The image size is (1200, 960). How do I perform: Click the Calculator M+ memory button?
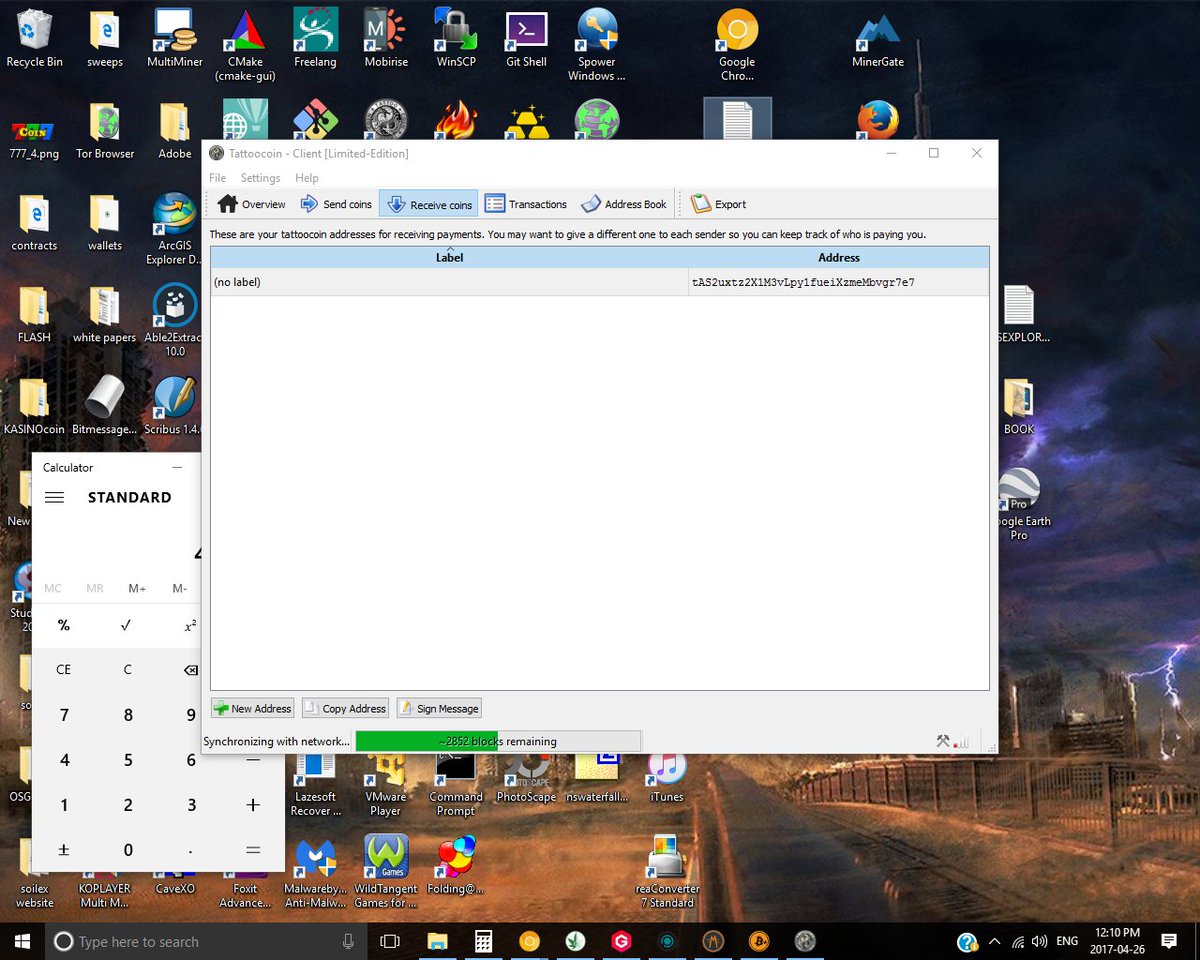137,588
